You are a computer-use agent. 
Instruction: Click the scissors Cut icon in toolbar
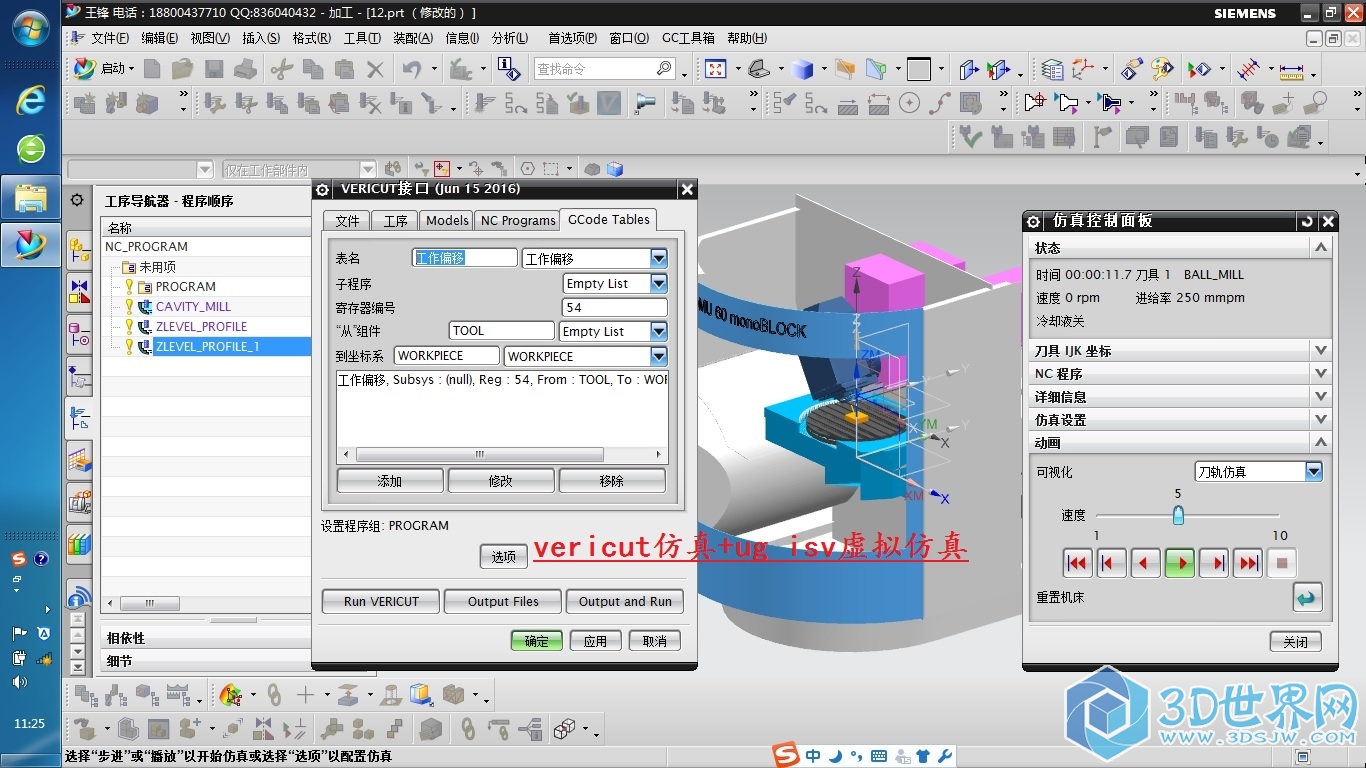coord(282,69)
